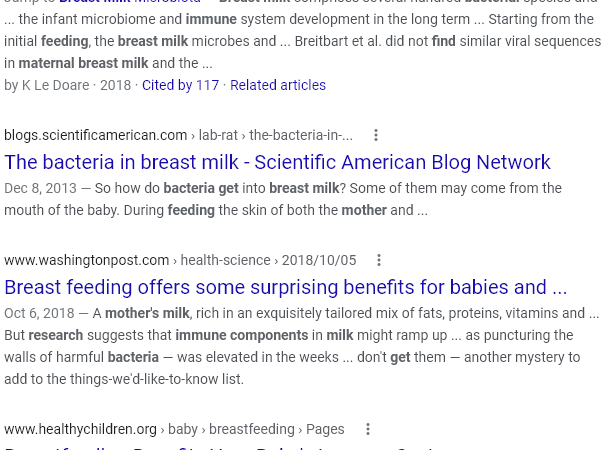Image resolution: width=612 pixels, height=450 pixels.
Task: Click the 'Oct 6, 2018' snippet date
Action: 39,313
